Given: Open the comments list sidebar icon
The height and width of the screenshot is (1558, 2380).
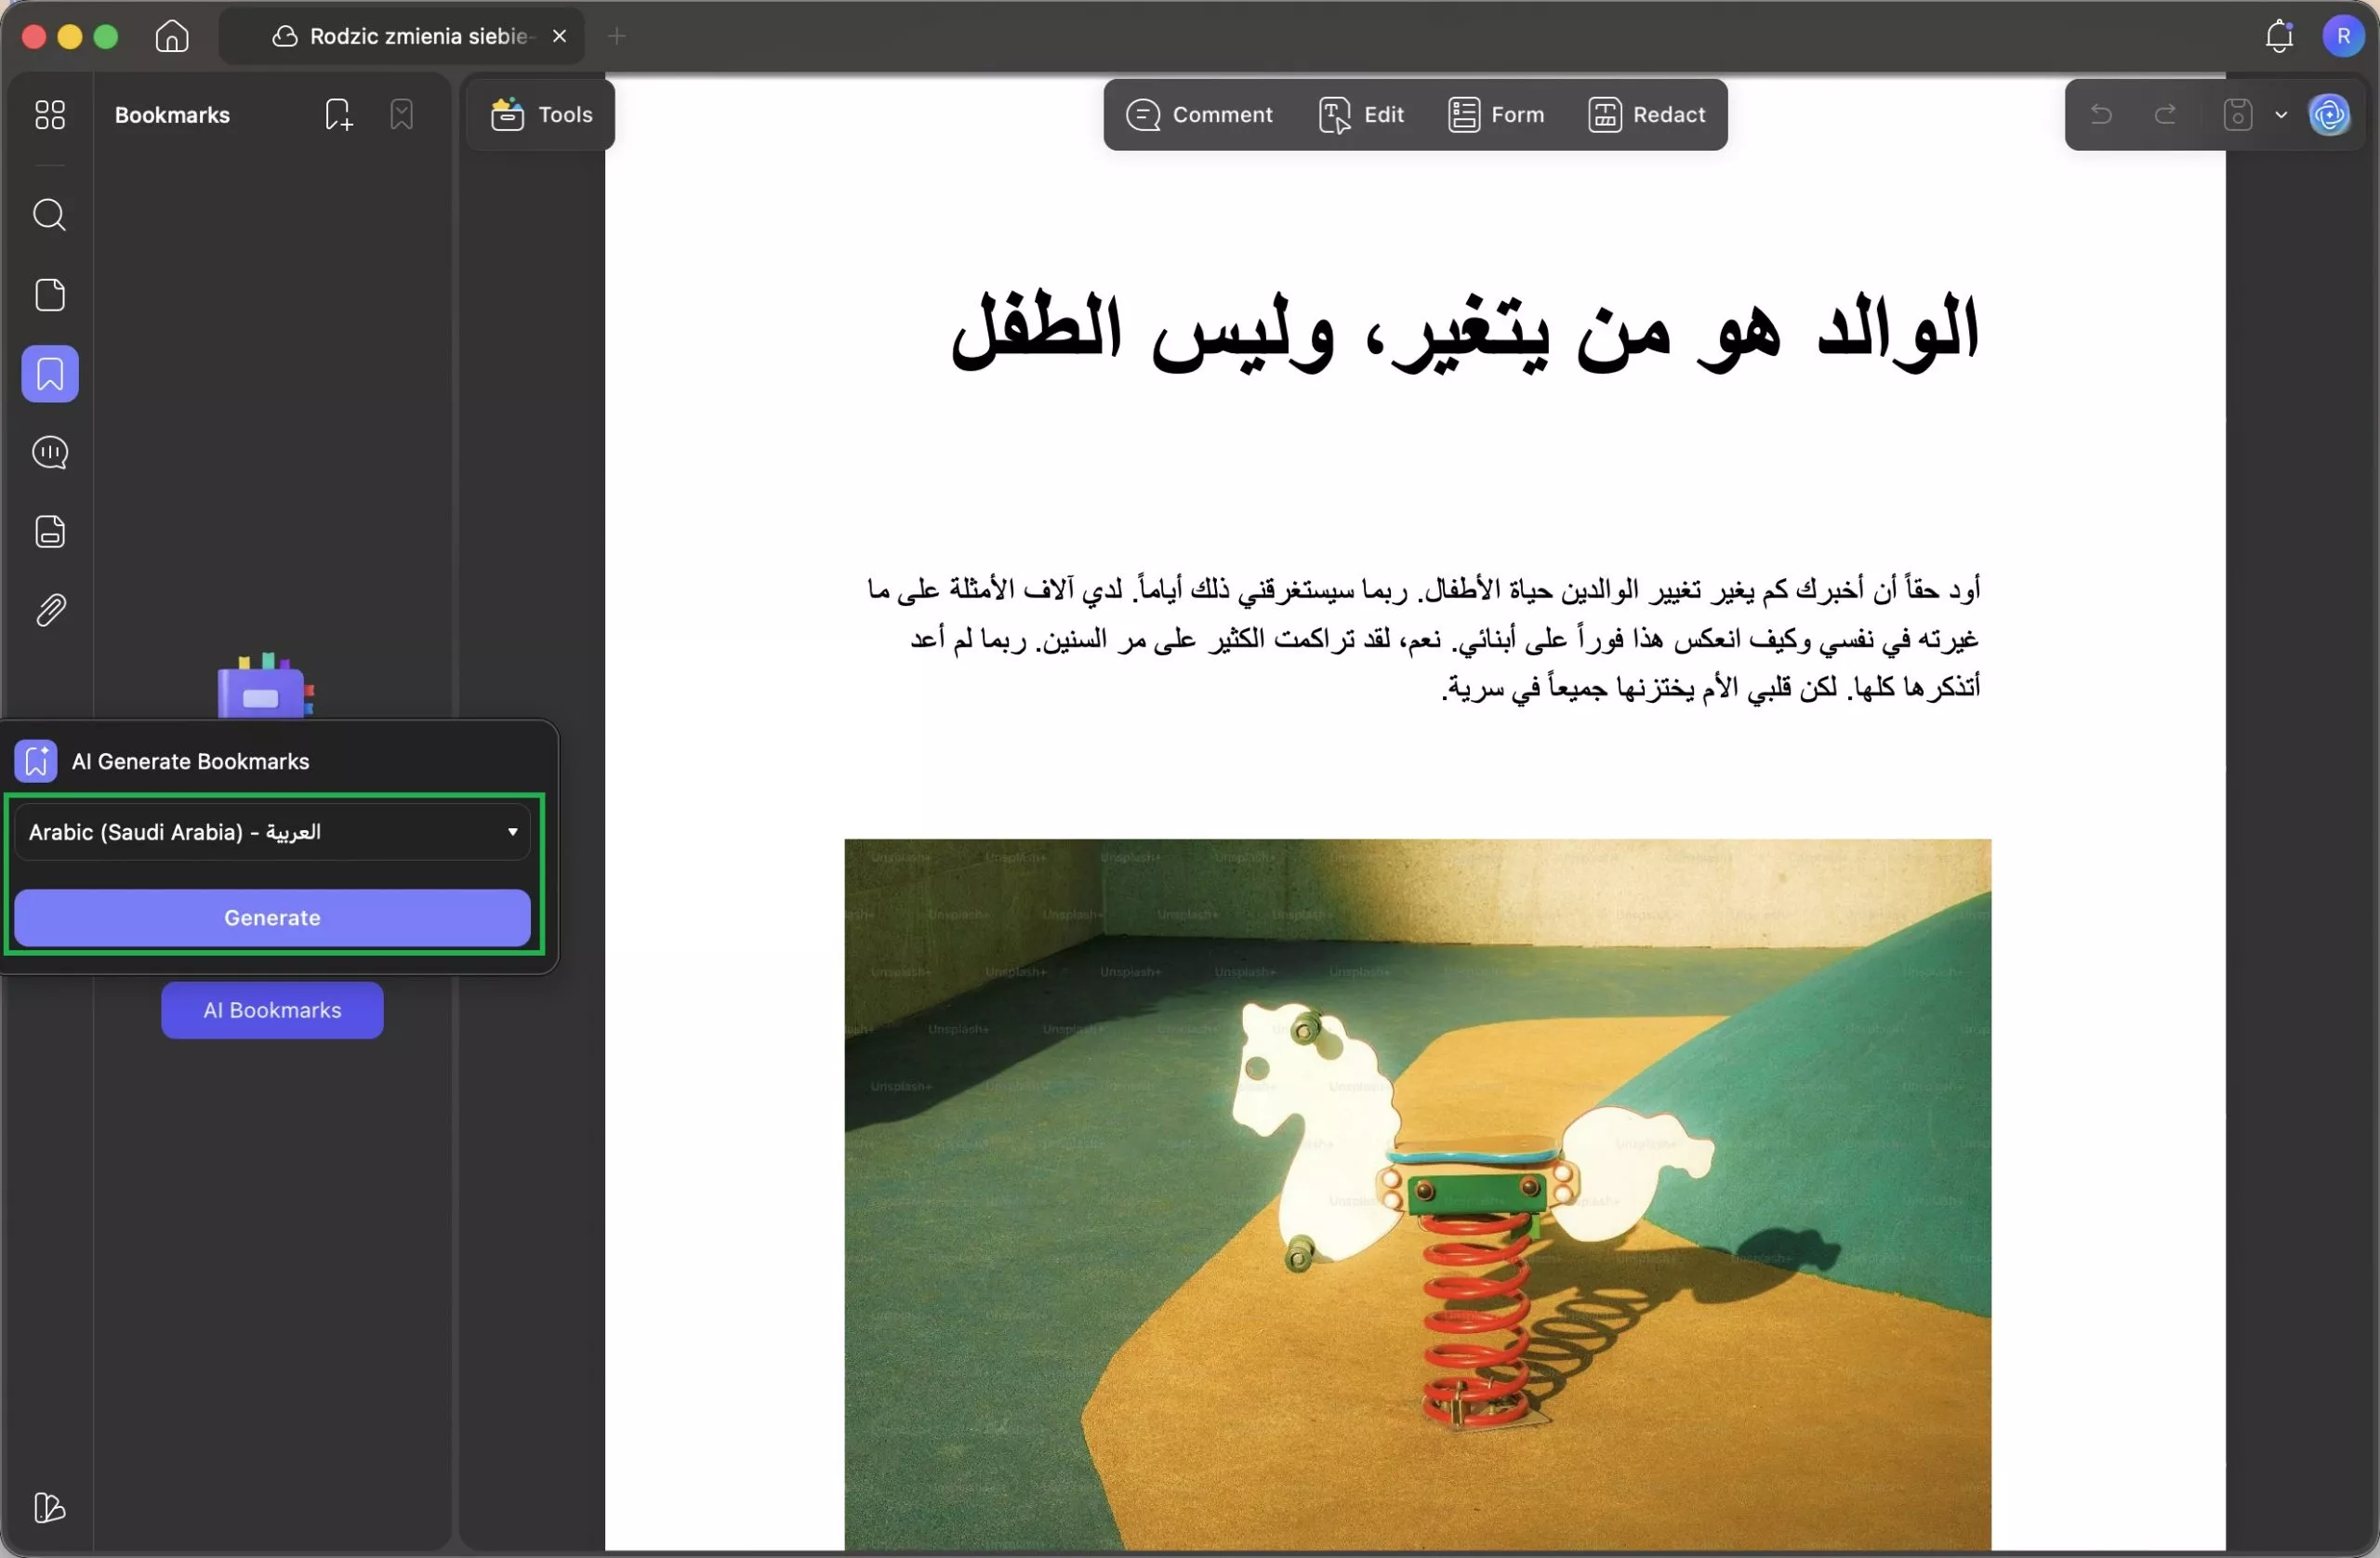Looking at the screenshot, I should pos(49,453).
